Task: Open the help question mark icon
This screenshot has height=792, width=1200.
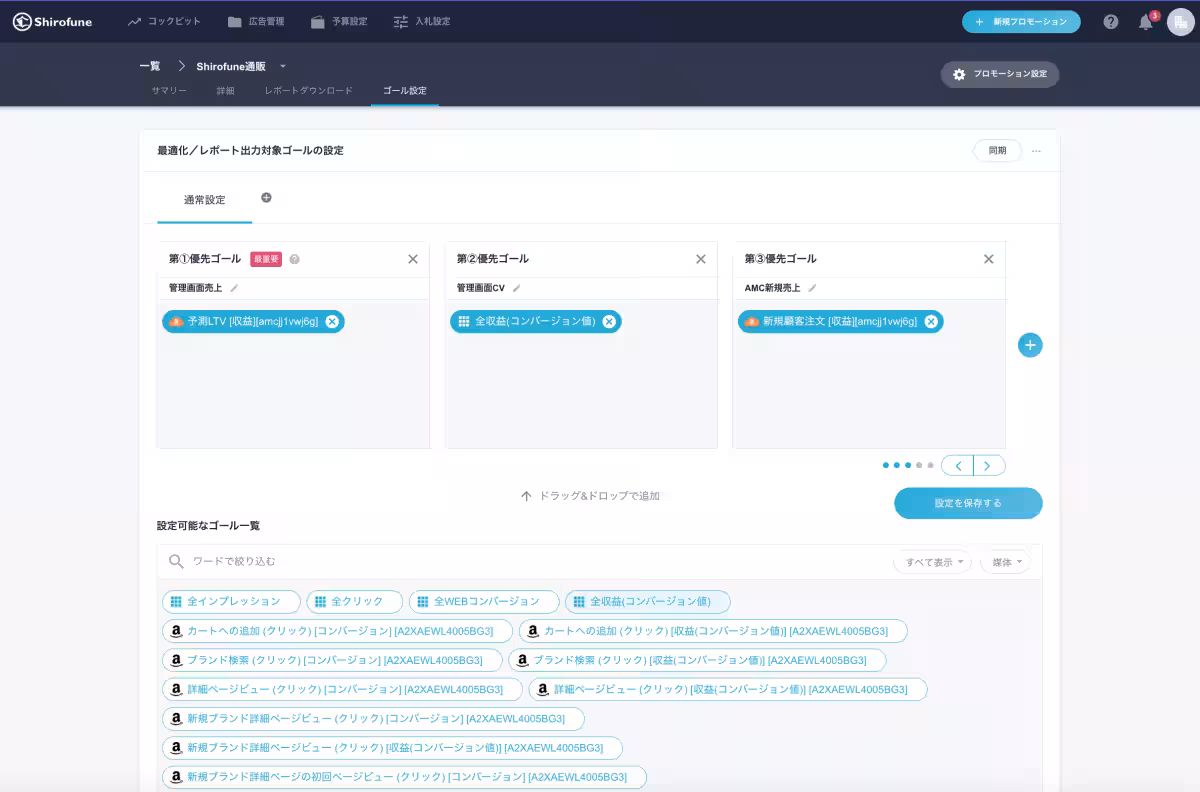Action: [x=1111, y=22]
